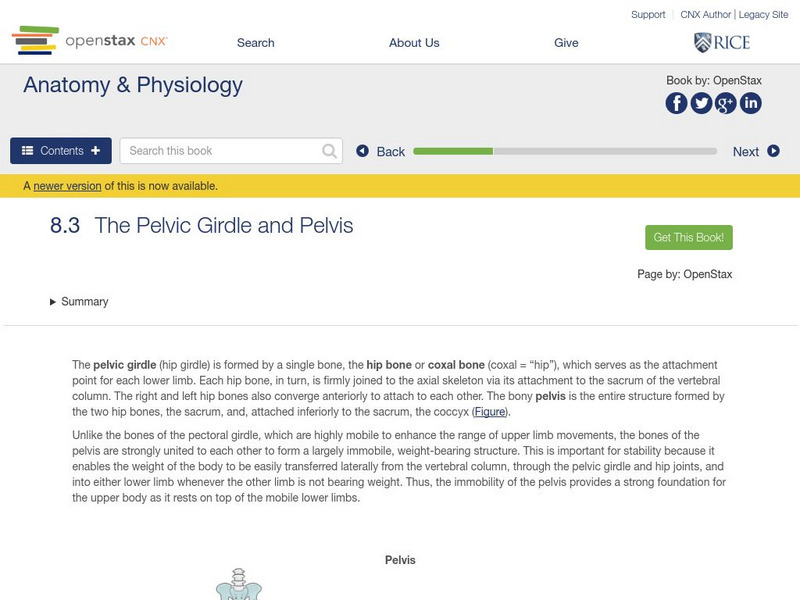Click the Back arrow icon
800x600 pixels.
(x=363, y=151)
